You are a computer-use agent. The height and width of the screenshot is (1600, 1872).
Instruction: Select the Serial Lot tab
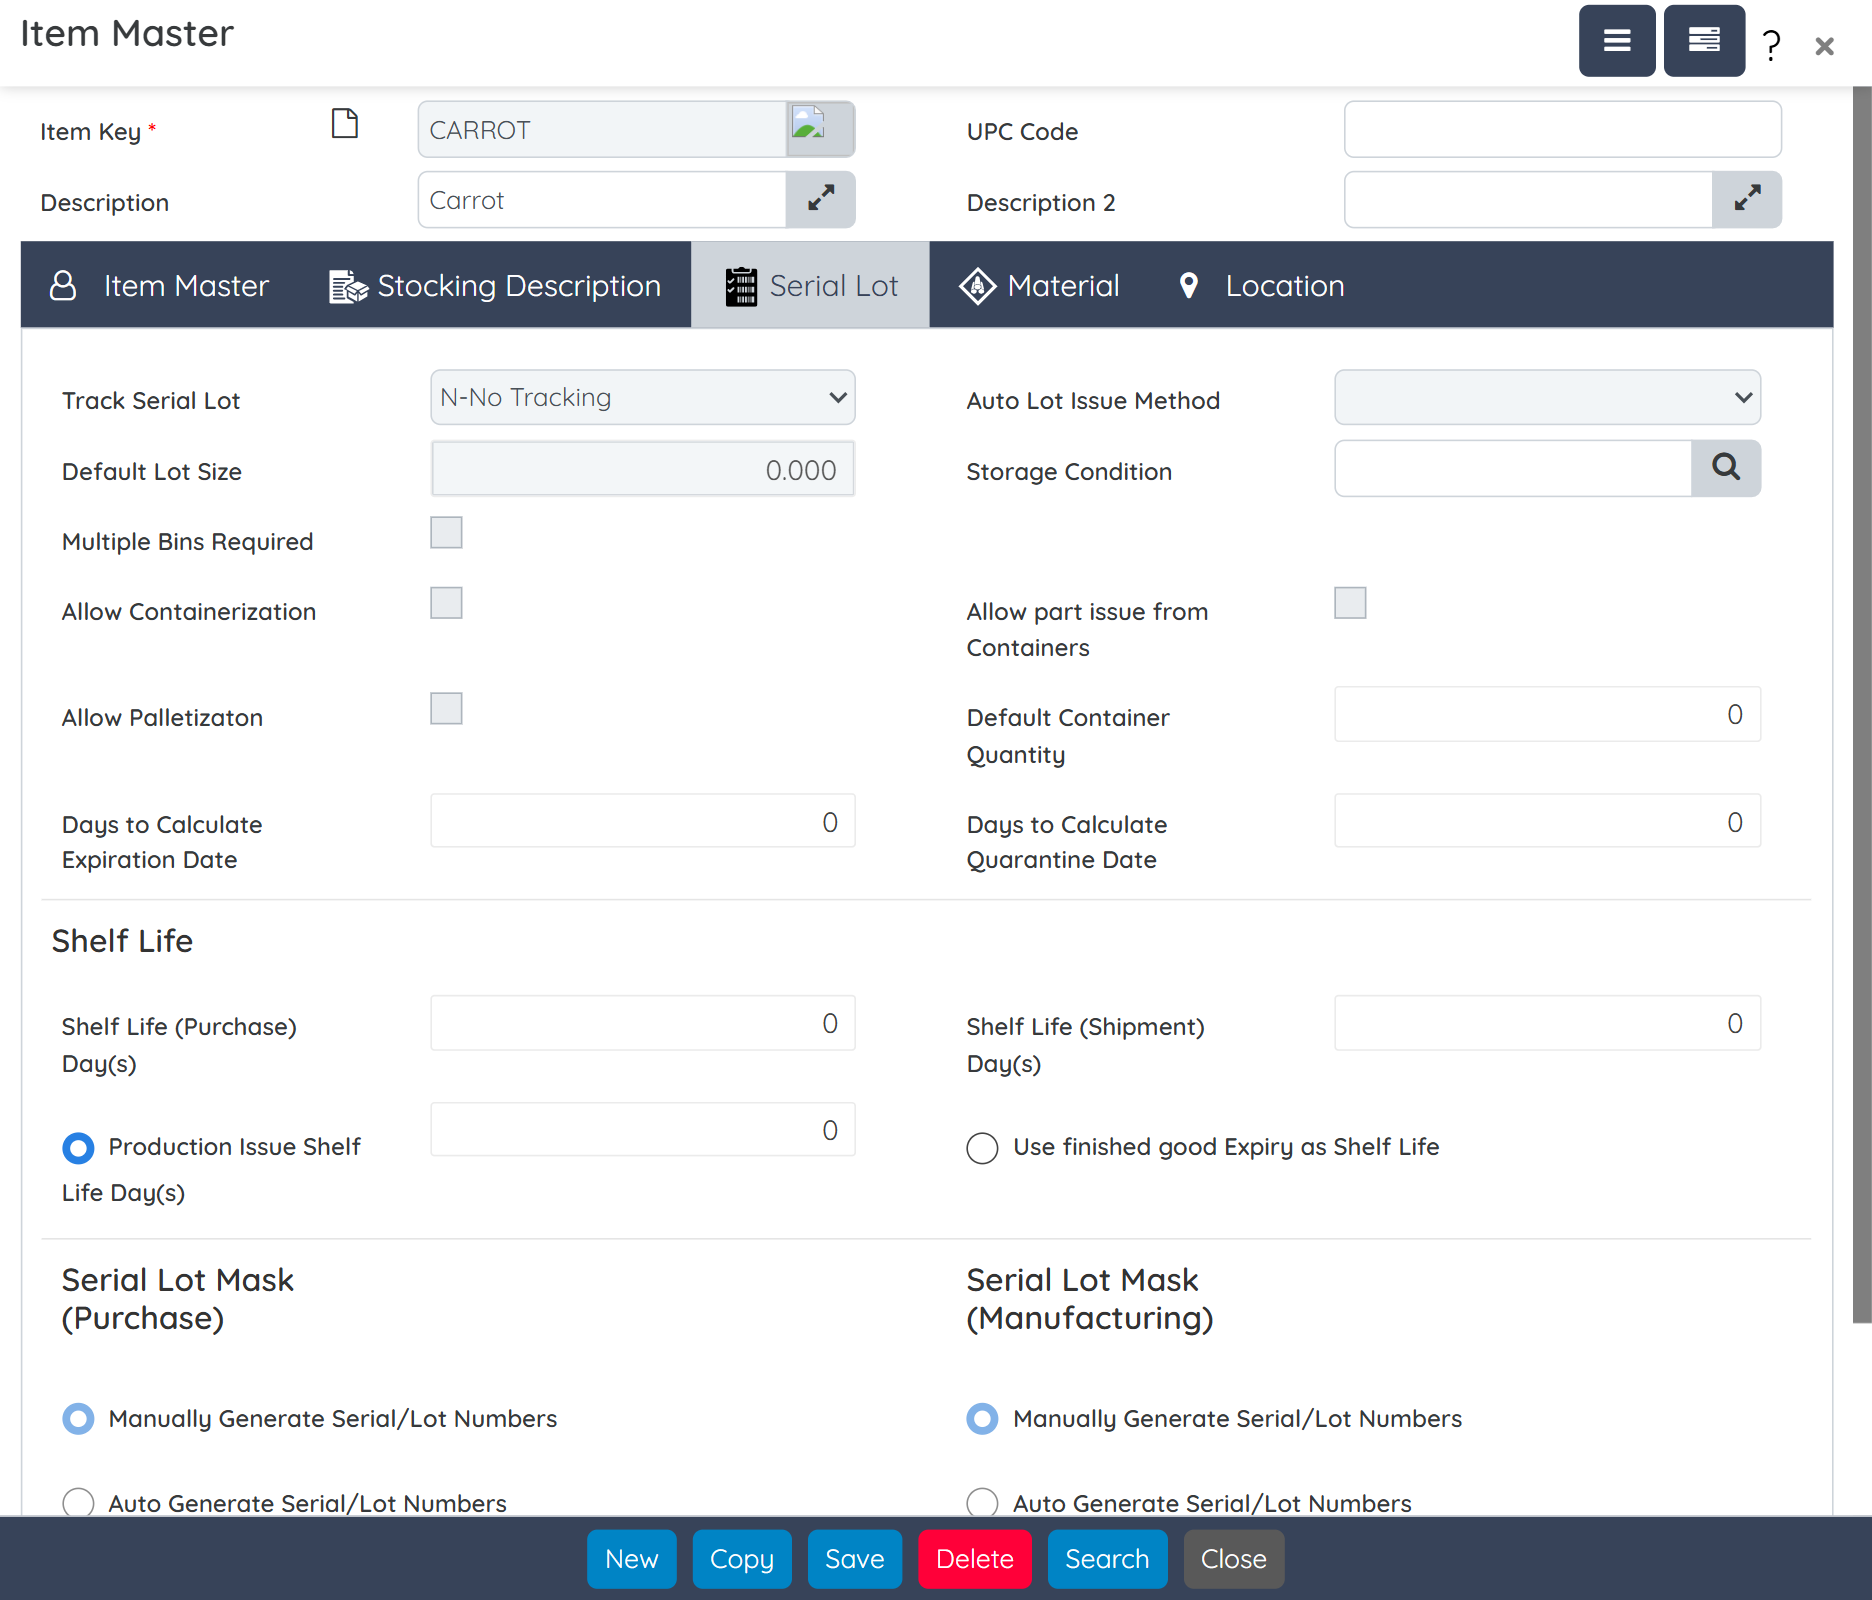[810, 285]
